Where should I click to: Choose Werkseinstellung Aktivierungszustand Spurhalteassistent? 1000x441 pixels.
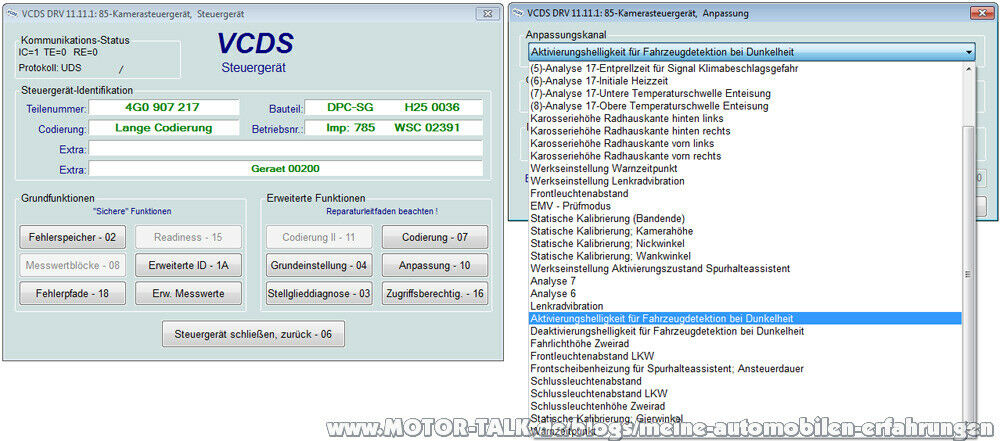pyautogui.click(x=660, y=268)
